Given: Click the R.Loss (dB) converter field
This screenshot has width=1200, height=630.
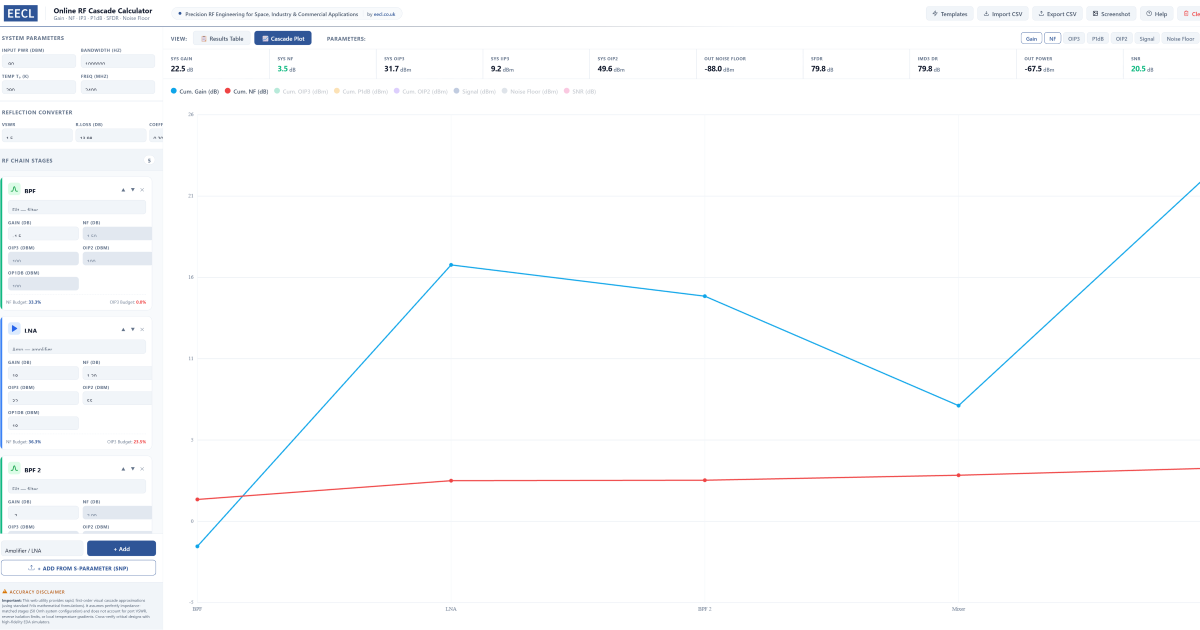Looking at the screenshot, I should 111,136.
